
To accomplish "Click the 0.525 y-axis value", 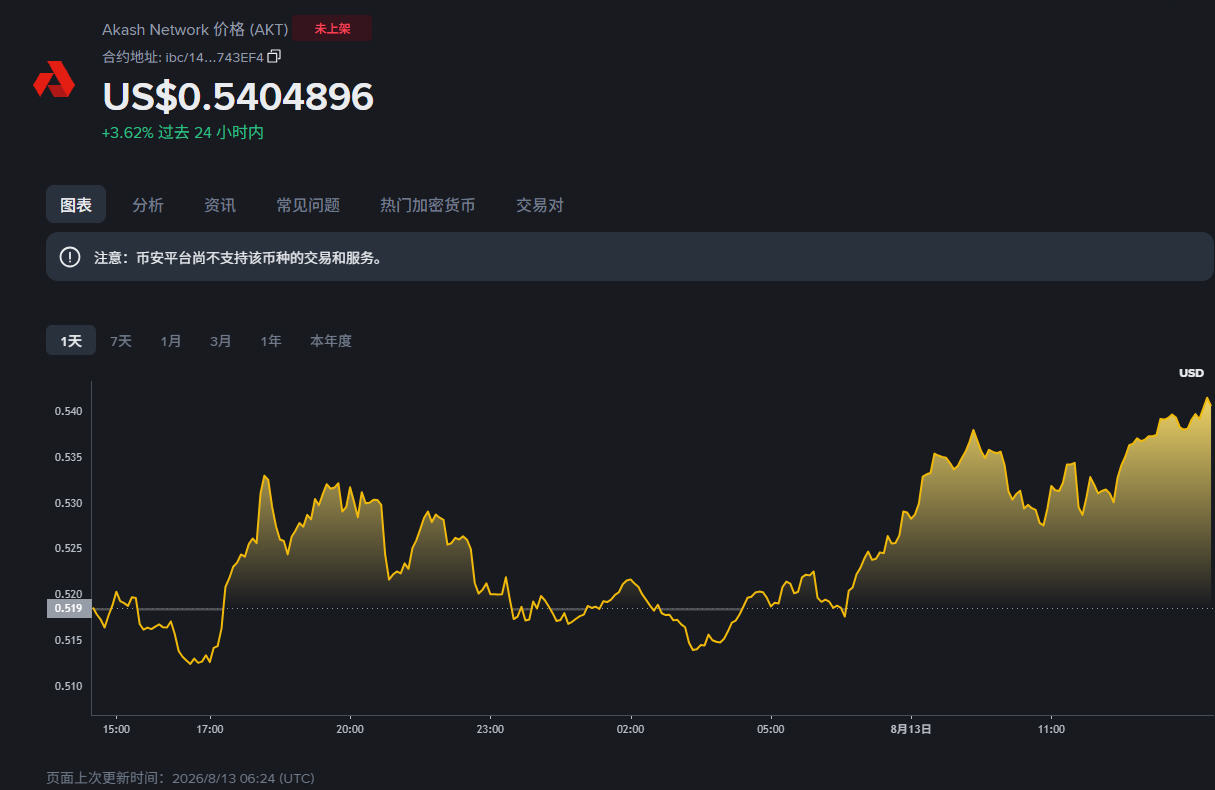I will click(x=68, y=548).
